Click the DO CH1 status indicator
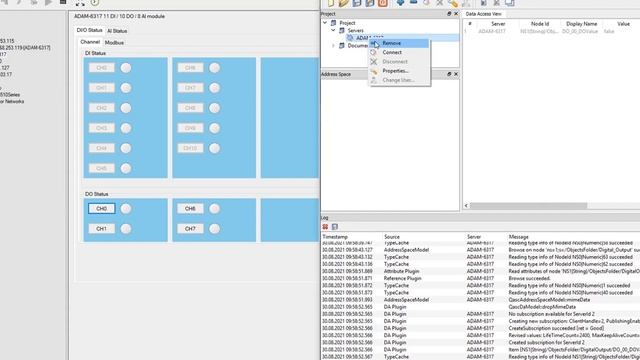640x360 pixels. [x=126, y=229]
